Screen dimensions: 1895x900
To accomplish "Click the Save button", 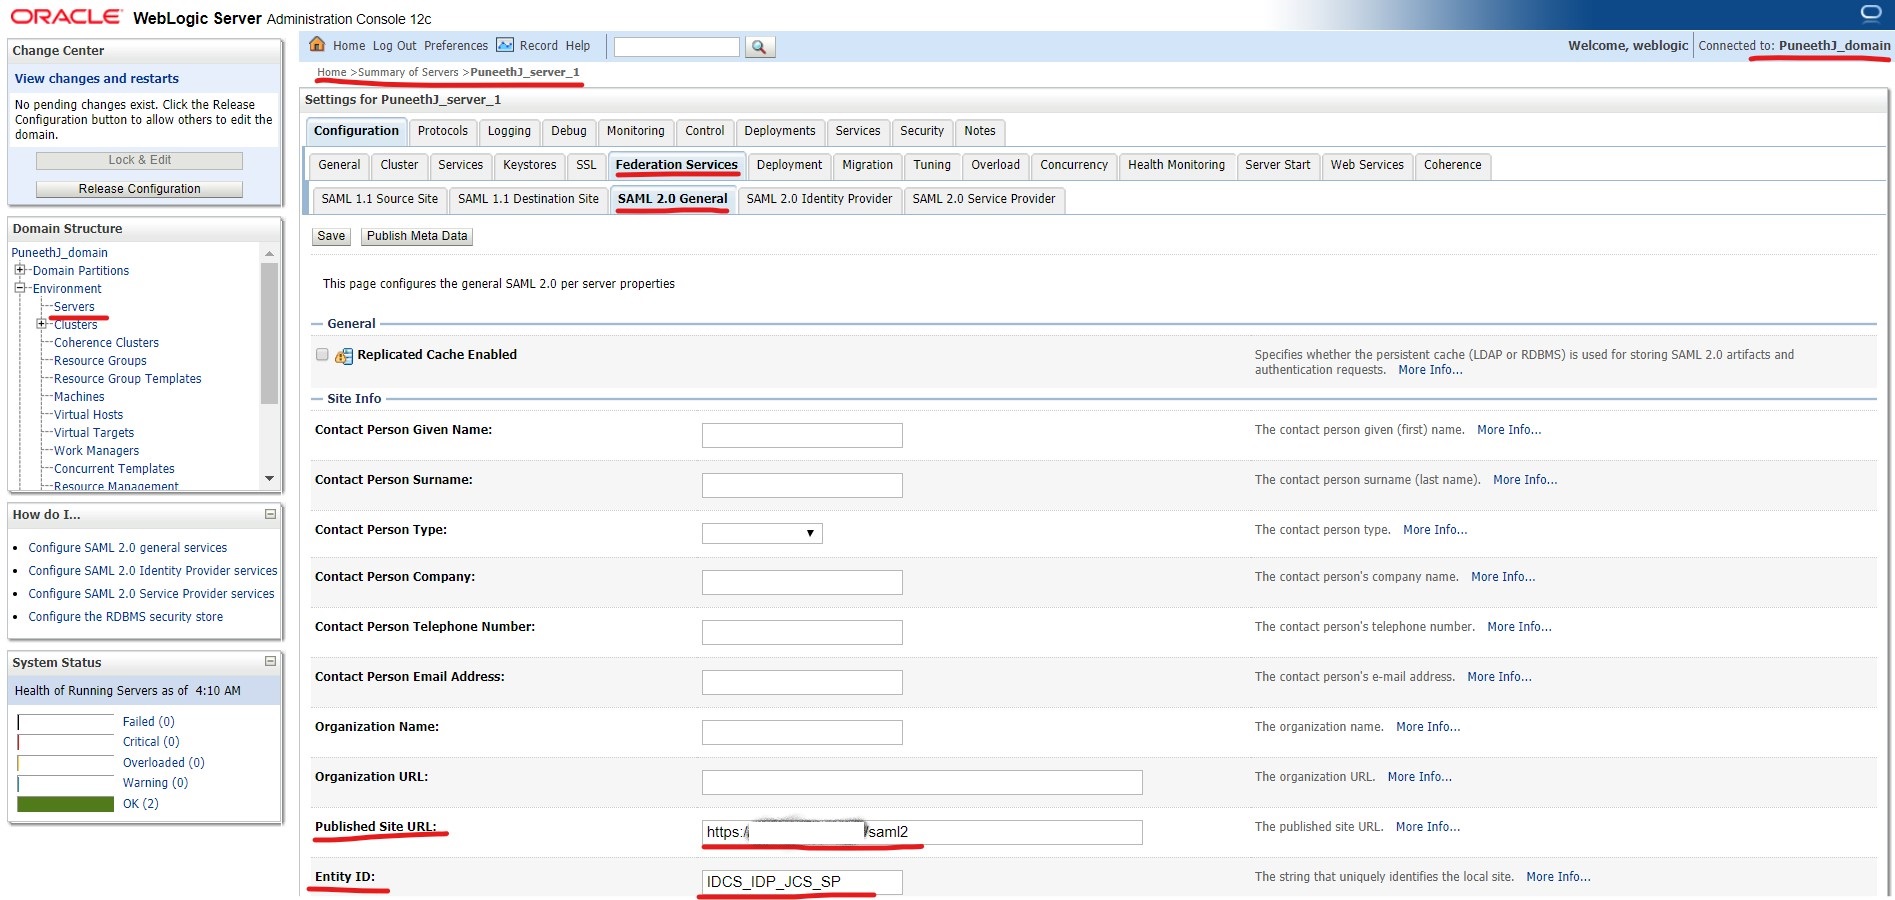I will click(331, 236).
